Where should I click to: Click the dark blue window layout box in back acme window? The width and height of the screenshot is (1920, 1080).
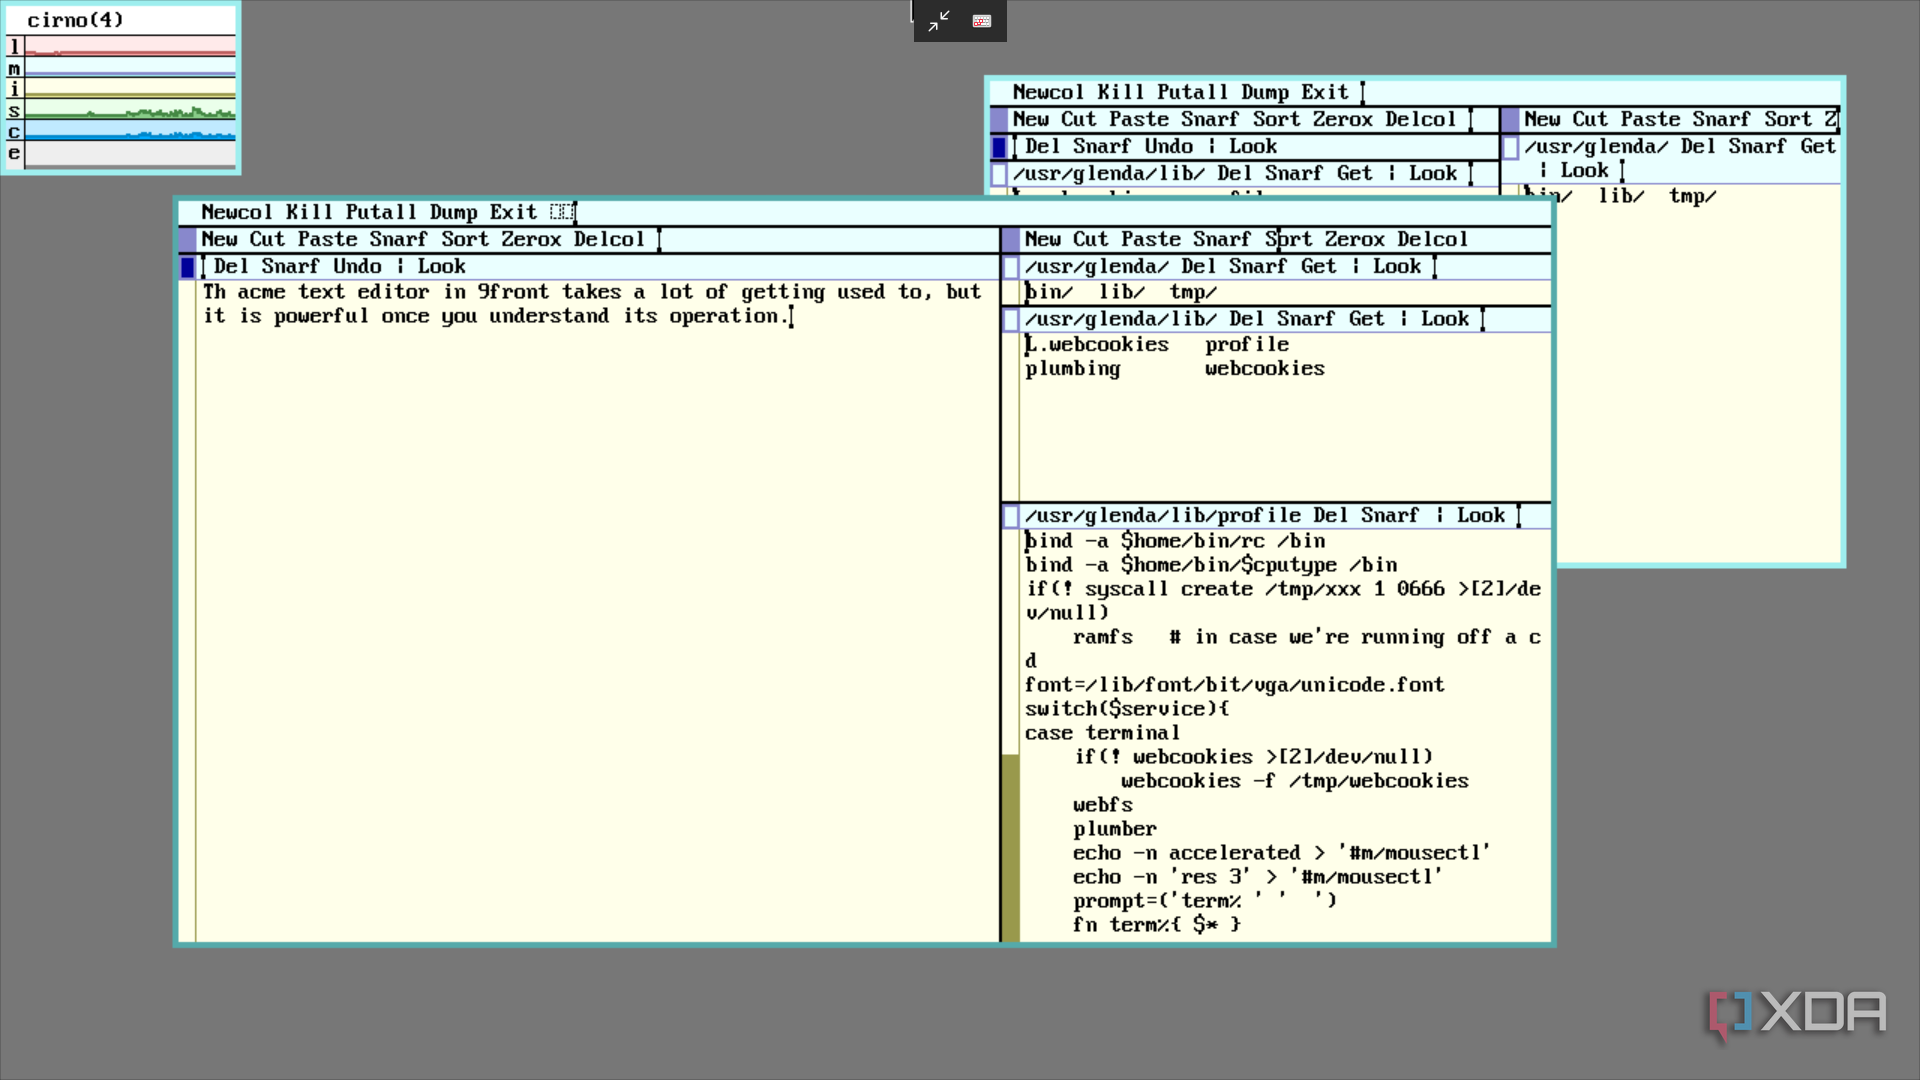[x=998, y=147]
